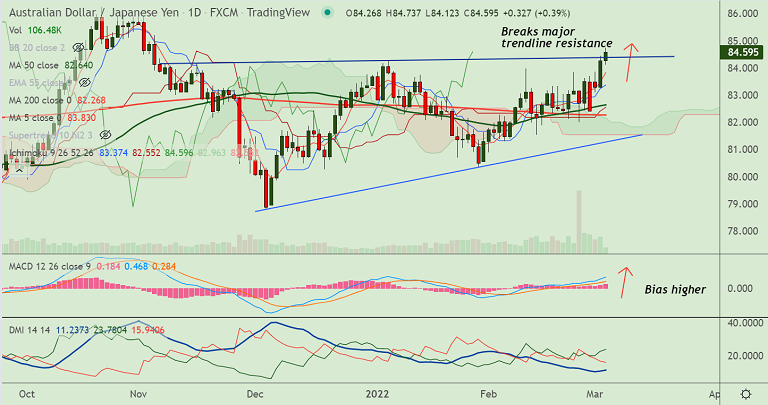768x405 pixels.
Task: Click the DMI ADX value 11.2373
Action: coord(72,330)
